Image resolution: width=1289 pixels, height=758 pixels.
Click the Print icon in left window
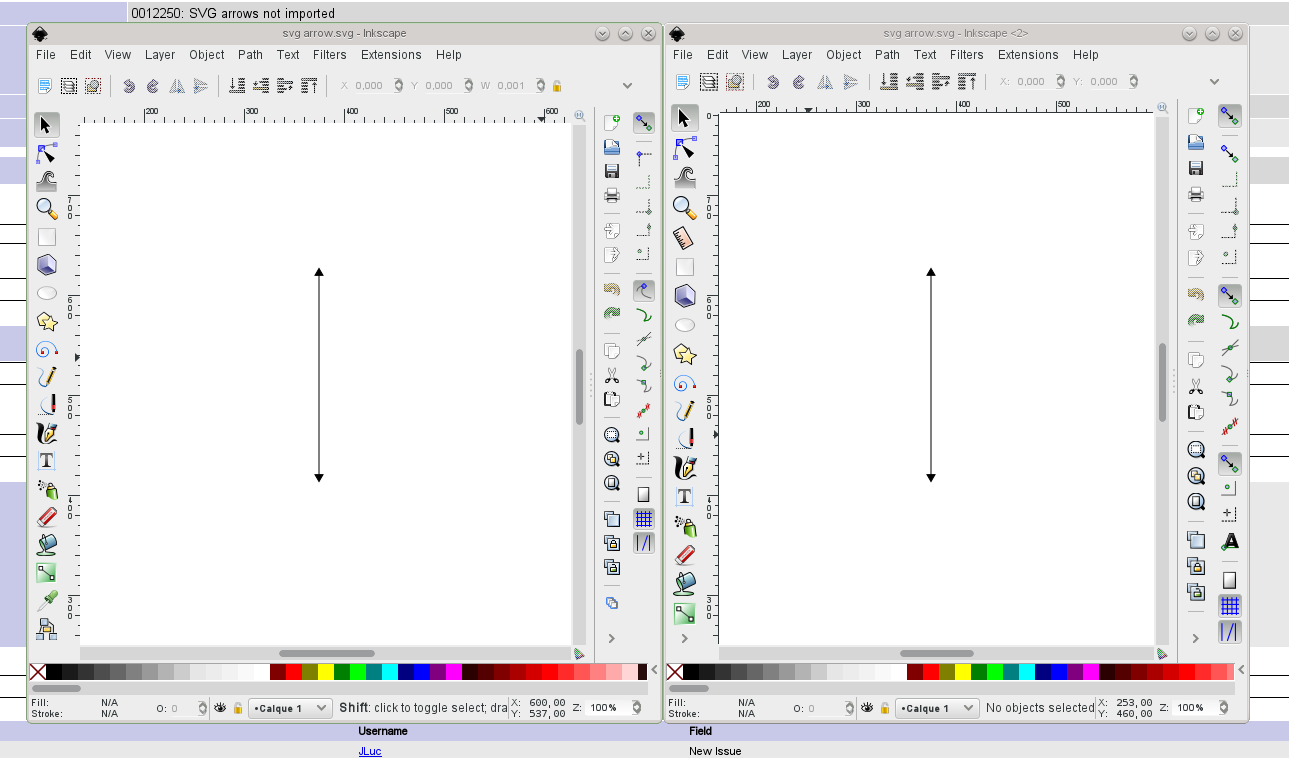click(612, 195)
